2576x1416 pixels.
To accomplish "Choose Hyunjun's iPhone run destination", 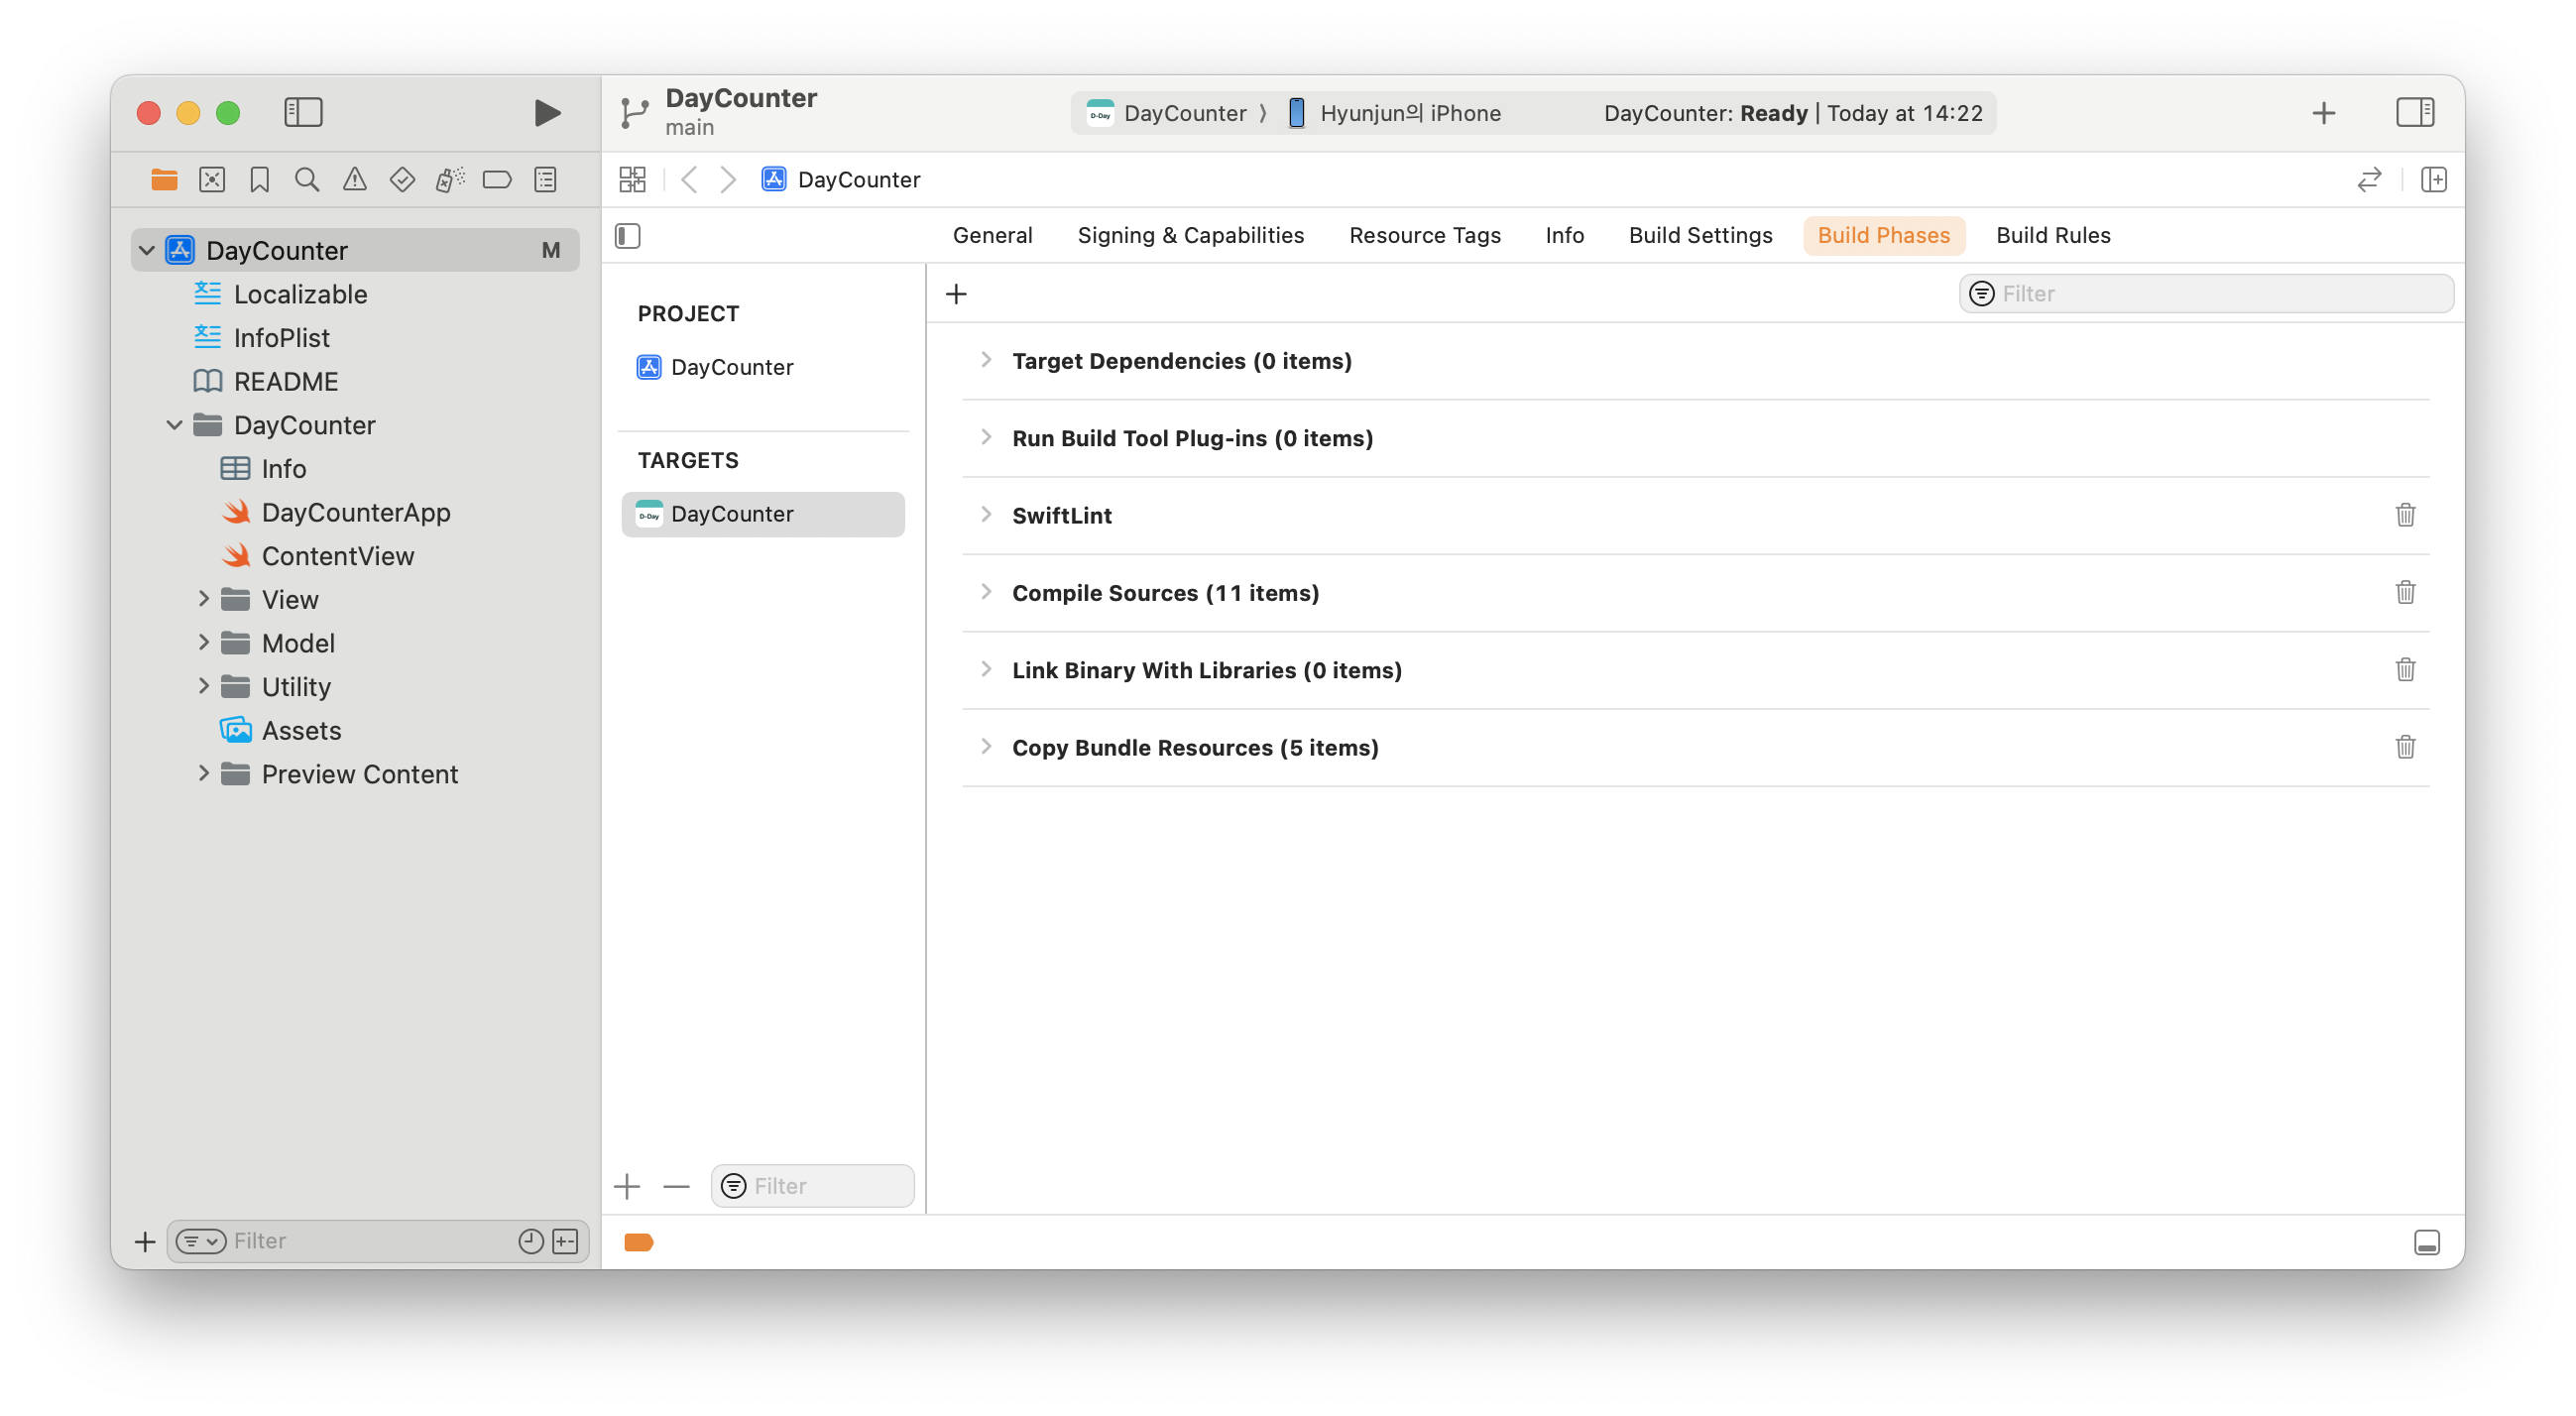I will 1409,113.
